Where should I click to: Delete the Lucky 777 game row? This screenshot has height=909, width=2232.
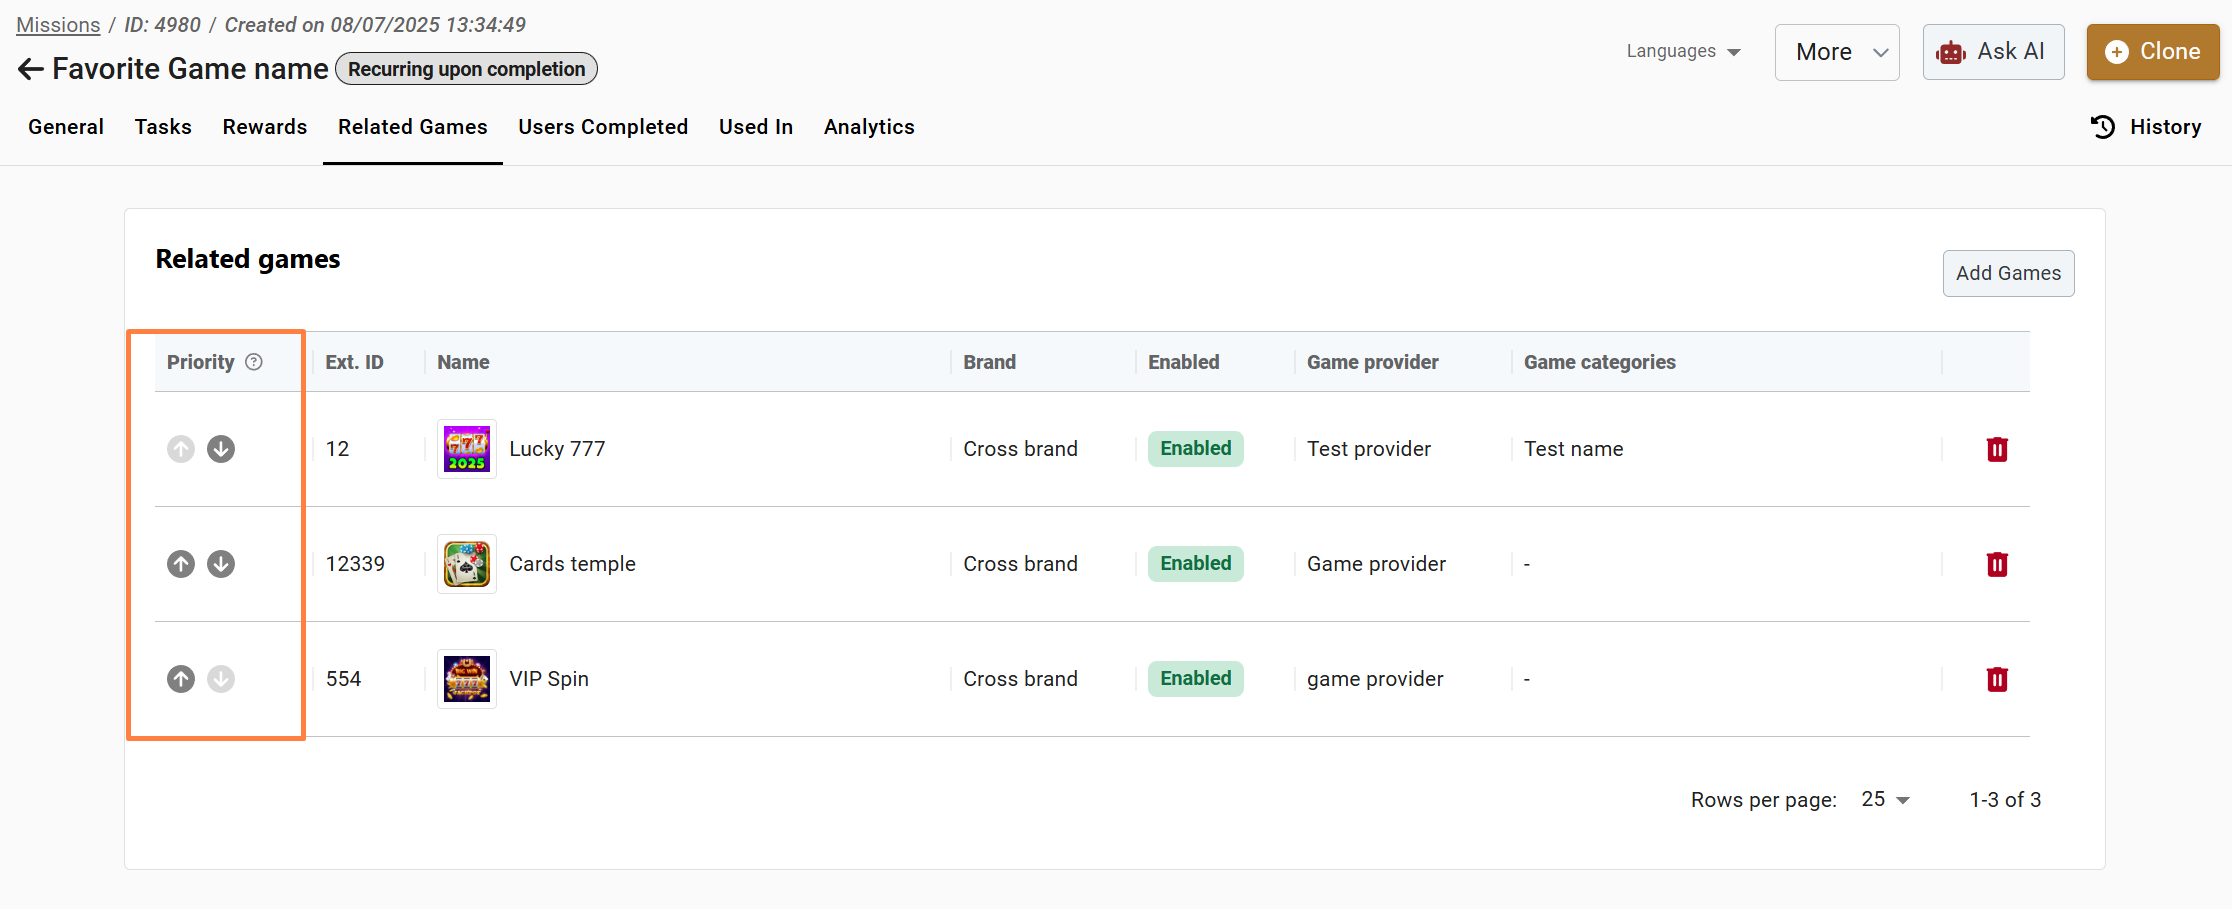click(x=1996, y=449)
